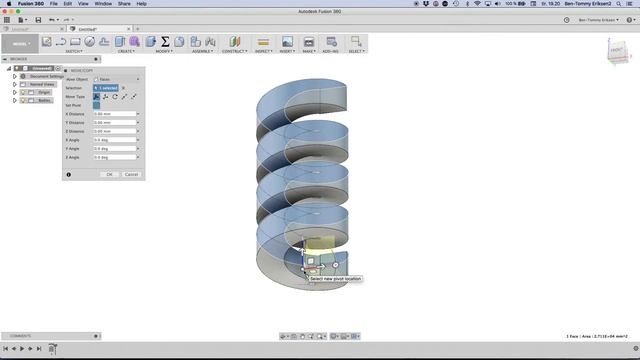The height and width of the screenshot is (360, 640).
Task: Open the File menu
Action: pyautogui.click(x=53, y=4)
